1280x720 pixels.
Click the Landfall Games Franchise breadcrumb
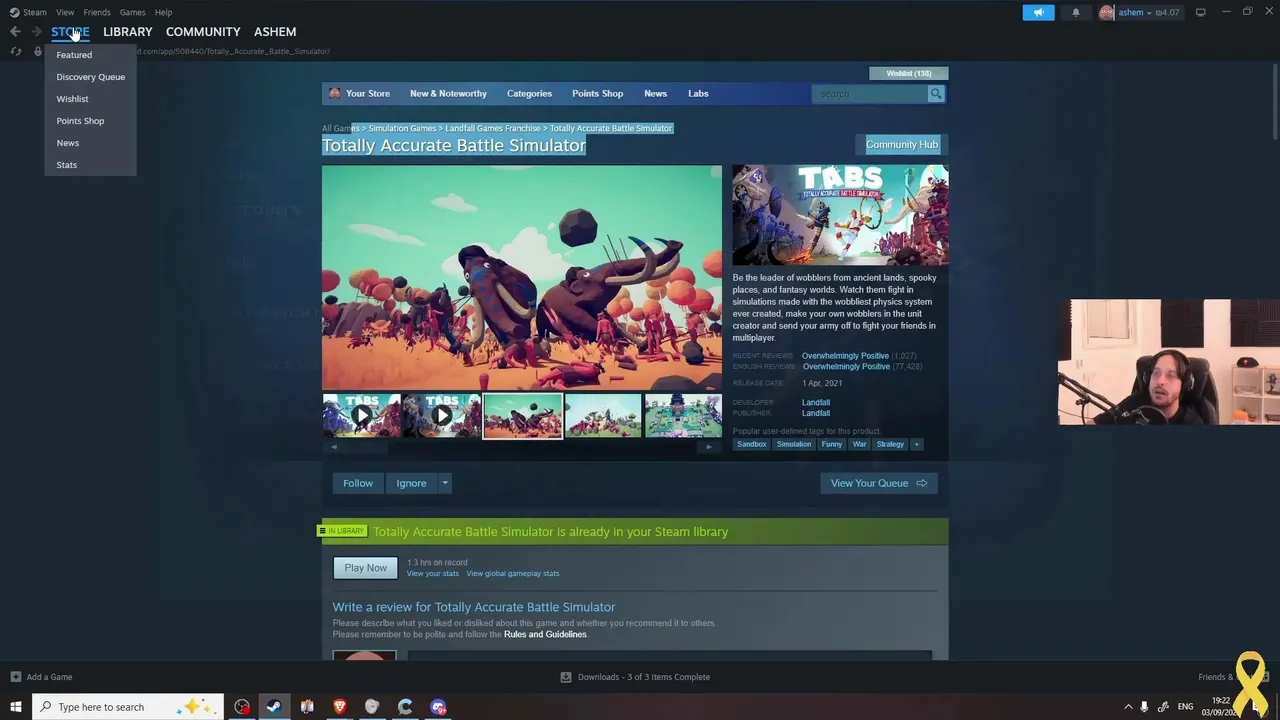coord(493,128)
